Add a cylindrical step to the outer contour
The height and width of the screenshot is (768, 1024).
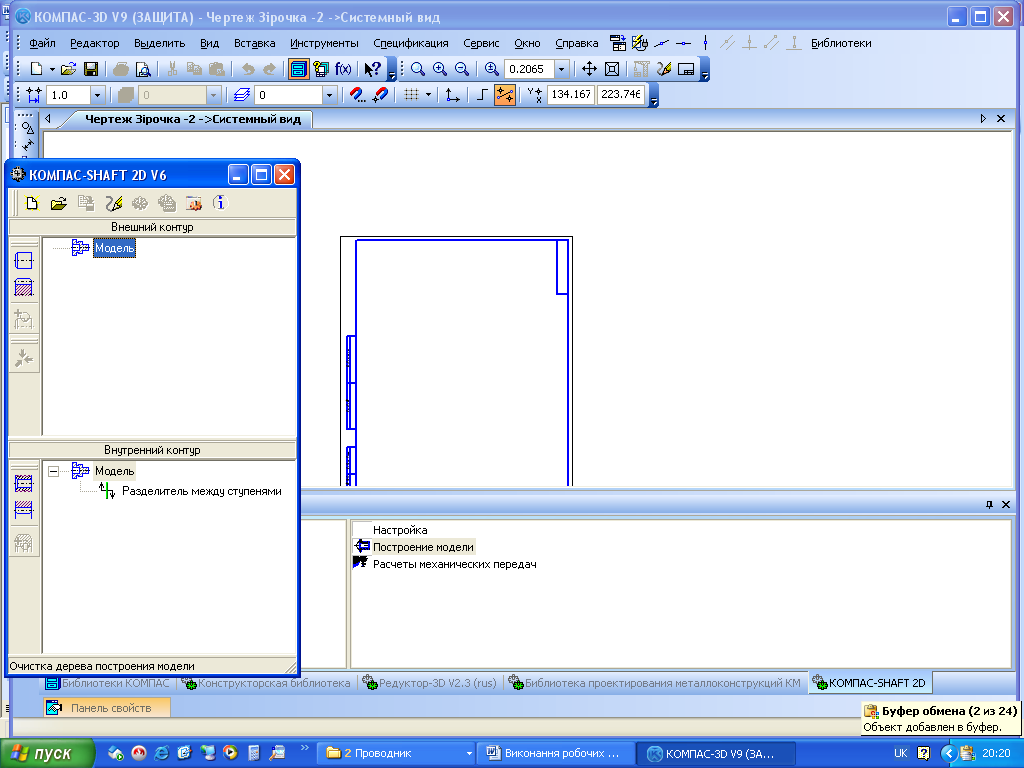pyautogui.click(x=24, y=261)
